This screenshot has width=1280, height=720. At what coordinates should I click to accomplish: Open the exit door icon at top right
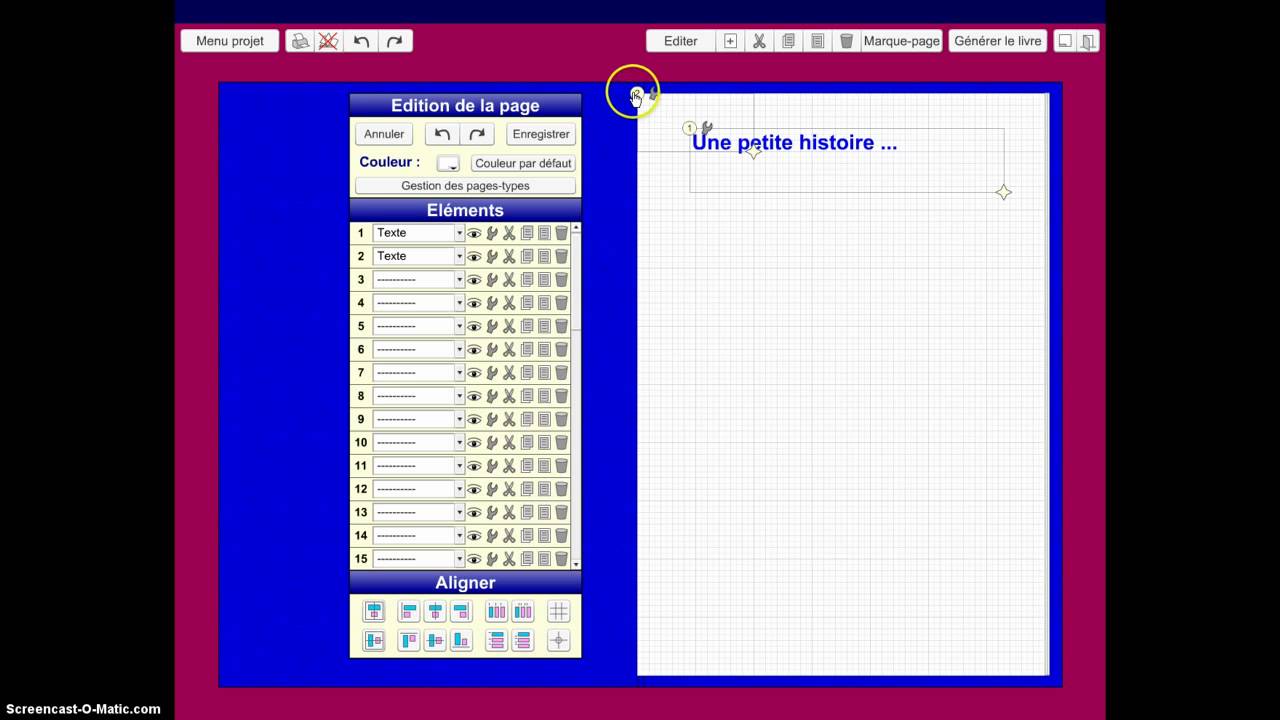[x=1089, y=41]
